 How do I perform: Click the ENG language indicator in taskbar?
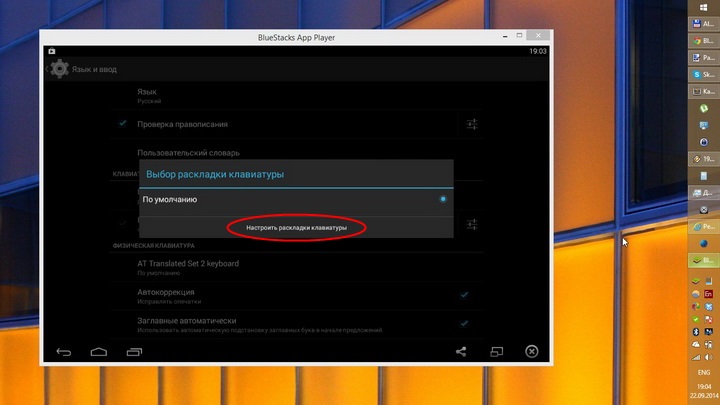[x=702, y=369]
